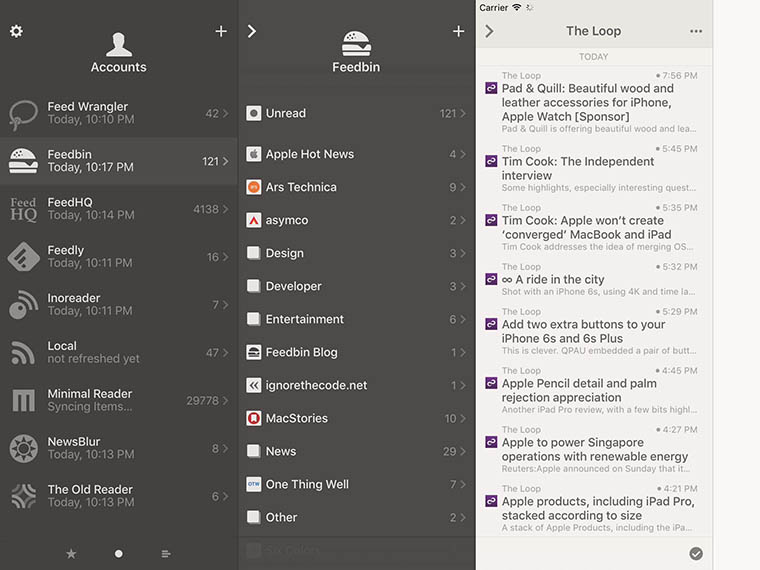Viewport: 760px width, 570px height.
Task: Show unread items with dot filter
Action: click(x=119, y=554)
